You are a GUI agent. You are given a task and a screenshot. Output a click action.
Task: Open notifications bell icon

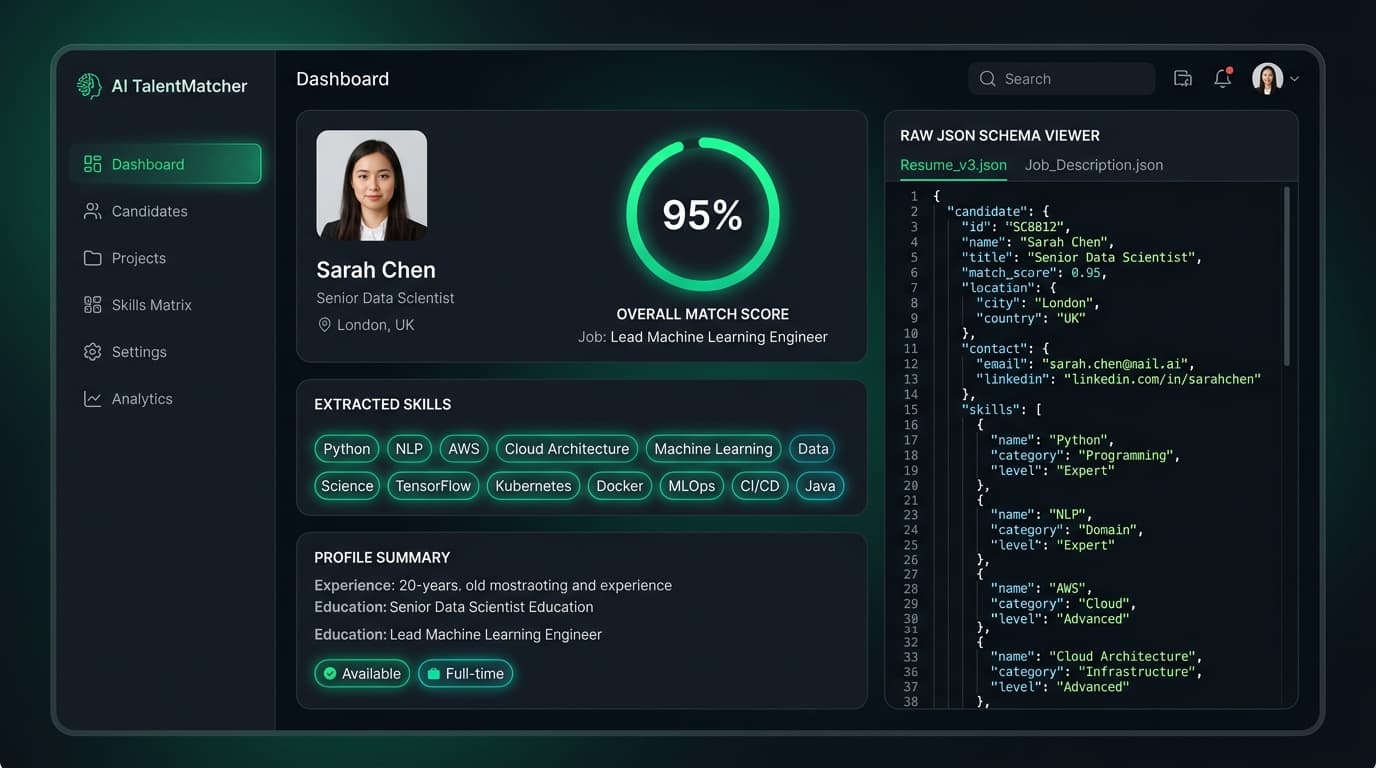click(x=1222, y=78)
